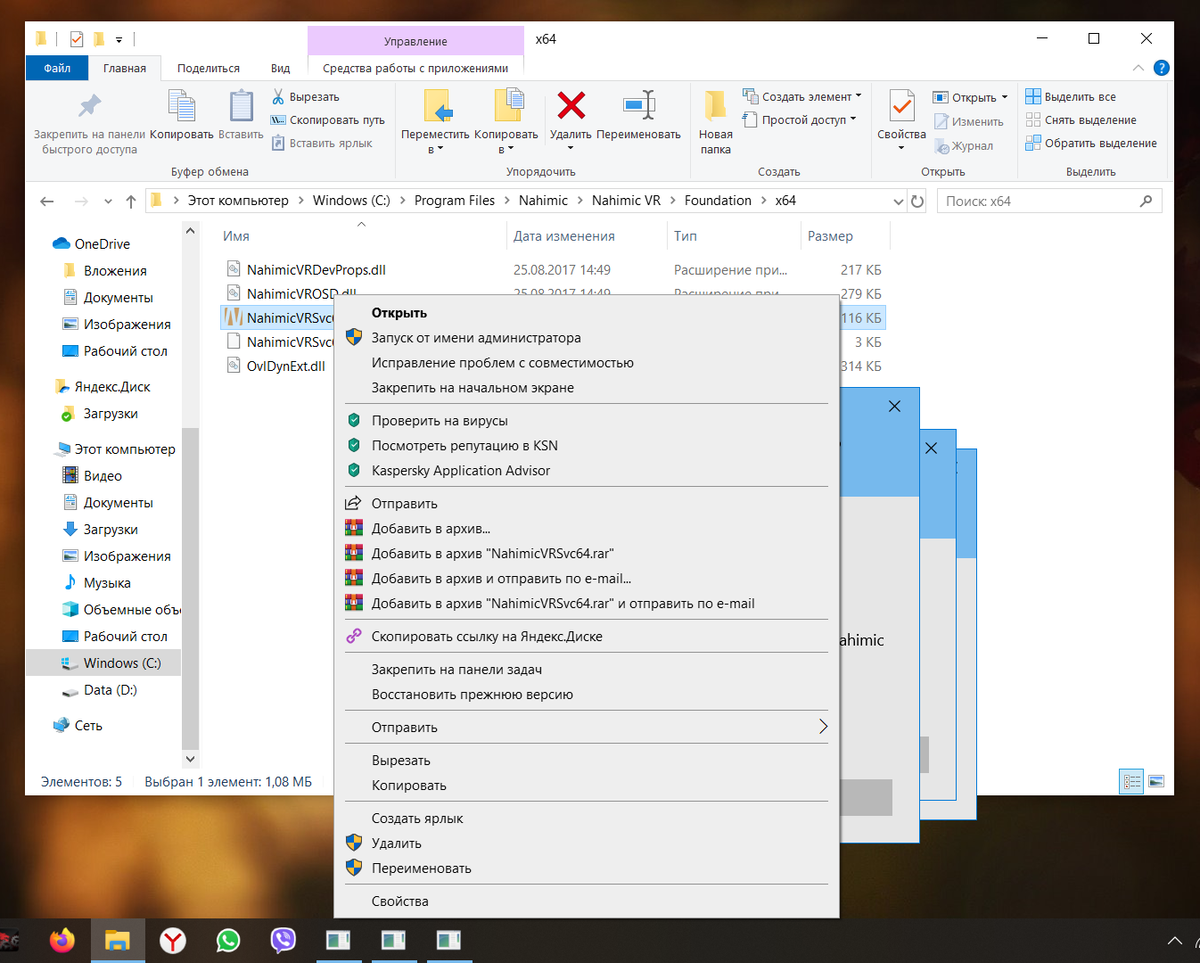Click the Paste ribbon icon

point(241,106)
